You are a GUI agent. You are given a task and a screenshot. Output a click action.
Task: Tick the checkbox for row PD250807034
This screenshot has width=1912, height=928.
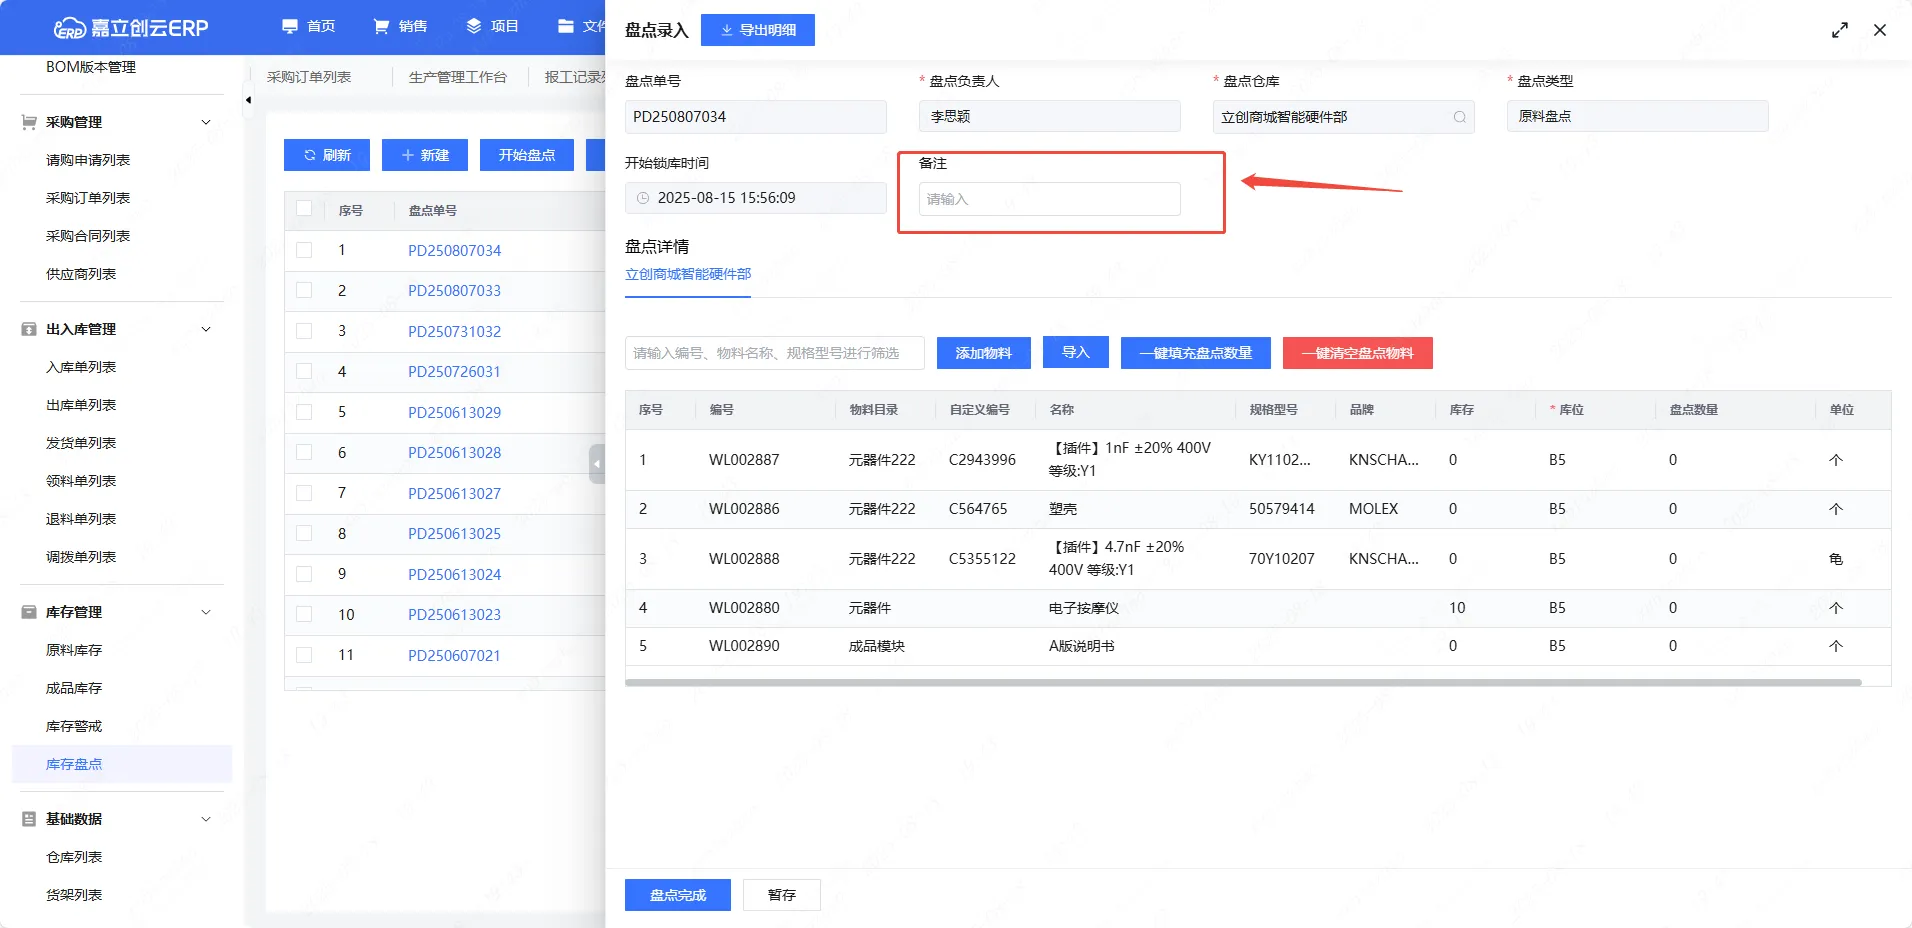[304, 250]
